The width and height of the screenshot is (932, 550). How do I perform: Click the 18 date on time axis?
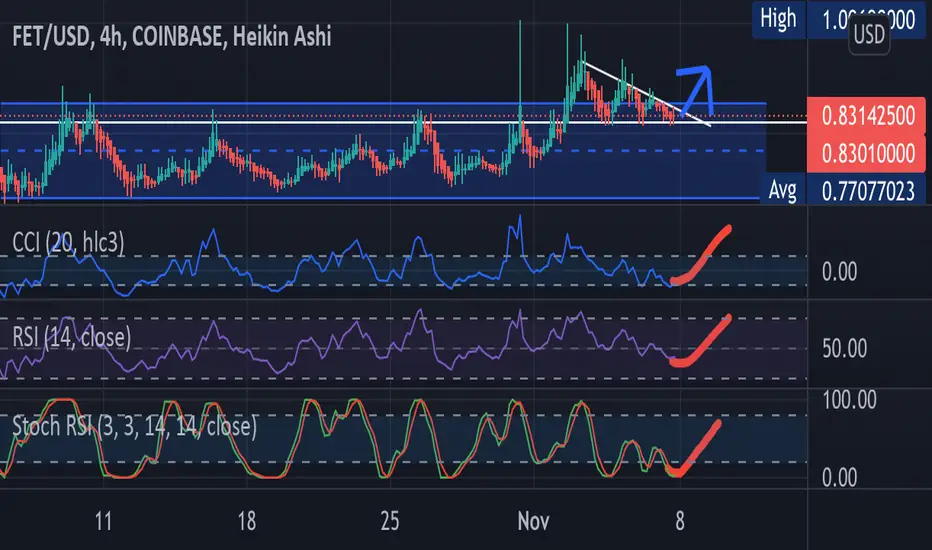coord(247,521)
